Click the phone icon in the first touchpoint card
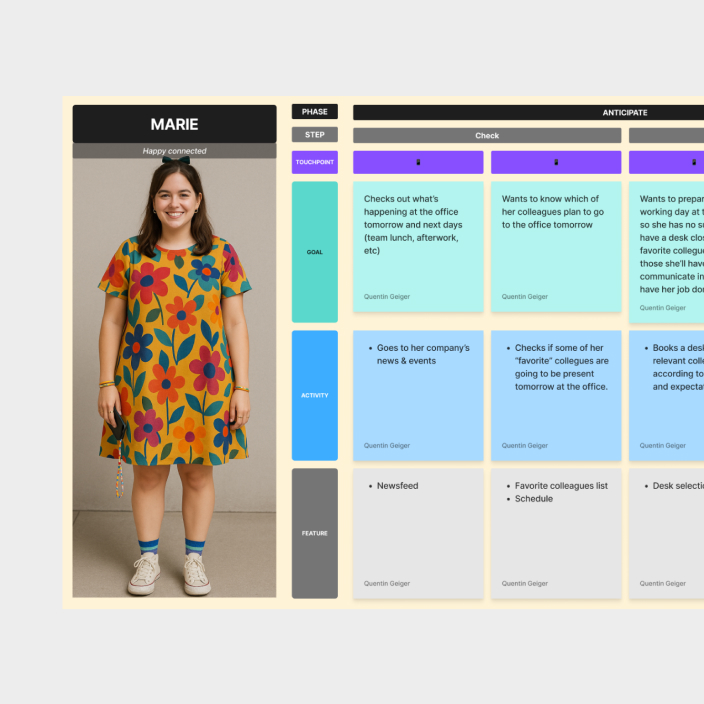Screen dimensions: 704x704 (418, 162)
